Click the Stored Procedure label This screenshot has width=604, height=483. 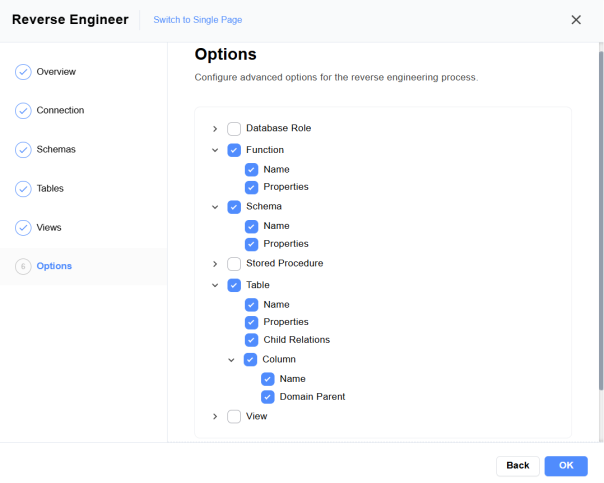pos(285,263)
